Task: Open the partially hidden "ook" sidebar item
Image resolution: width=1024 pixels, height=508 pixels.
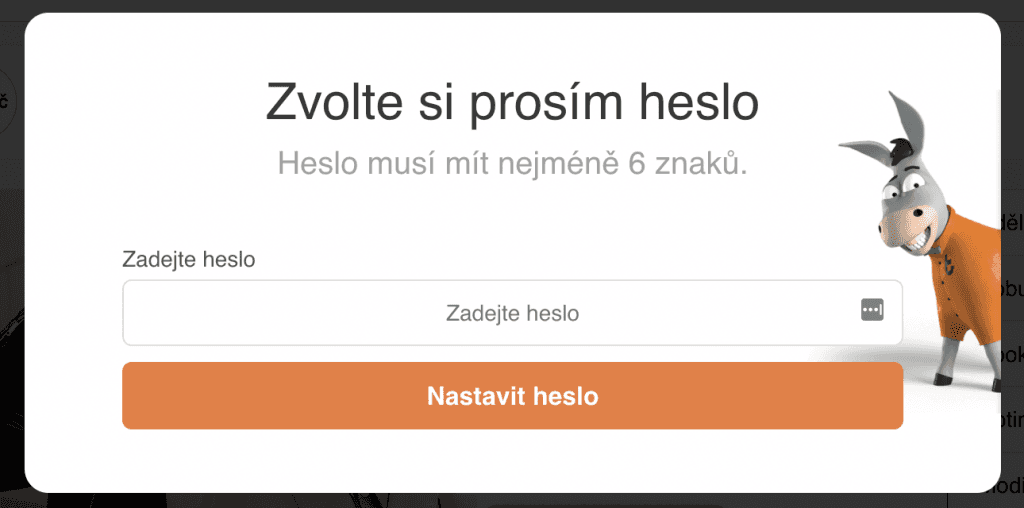Action: point(1011,355)
